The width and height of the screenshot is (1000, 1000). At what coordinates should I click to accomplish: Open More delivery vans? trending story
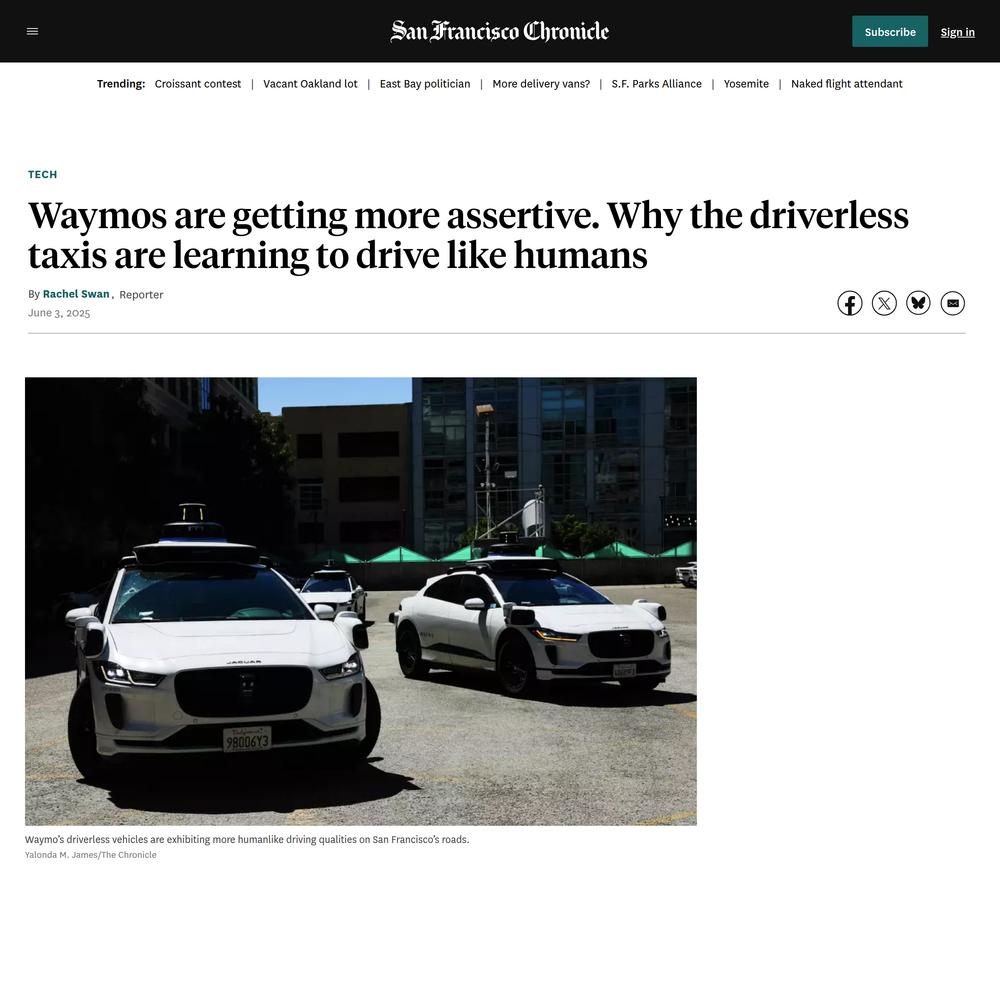click(x=541, y=84)
